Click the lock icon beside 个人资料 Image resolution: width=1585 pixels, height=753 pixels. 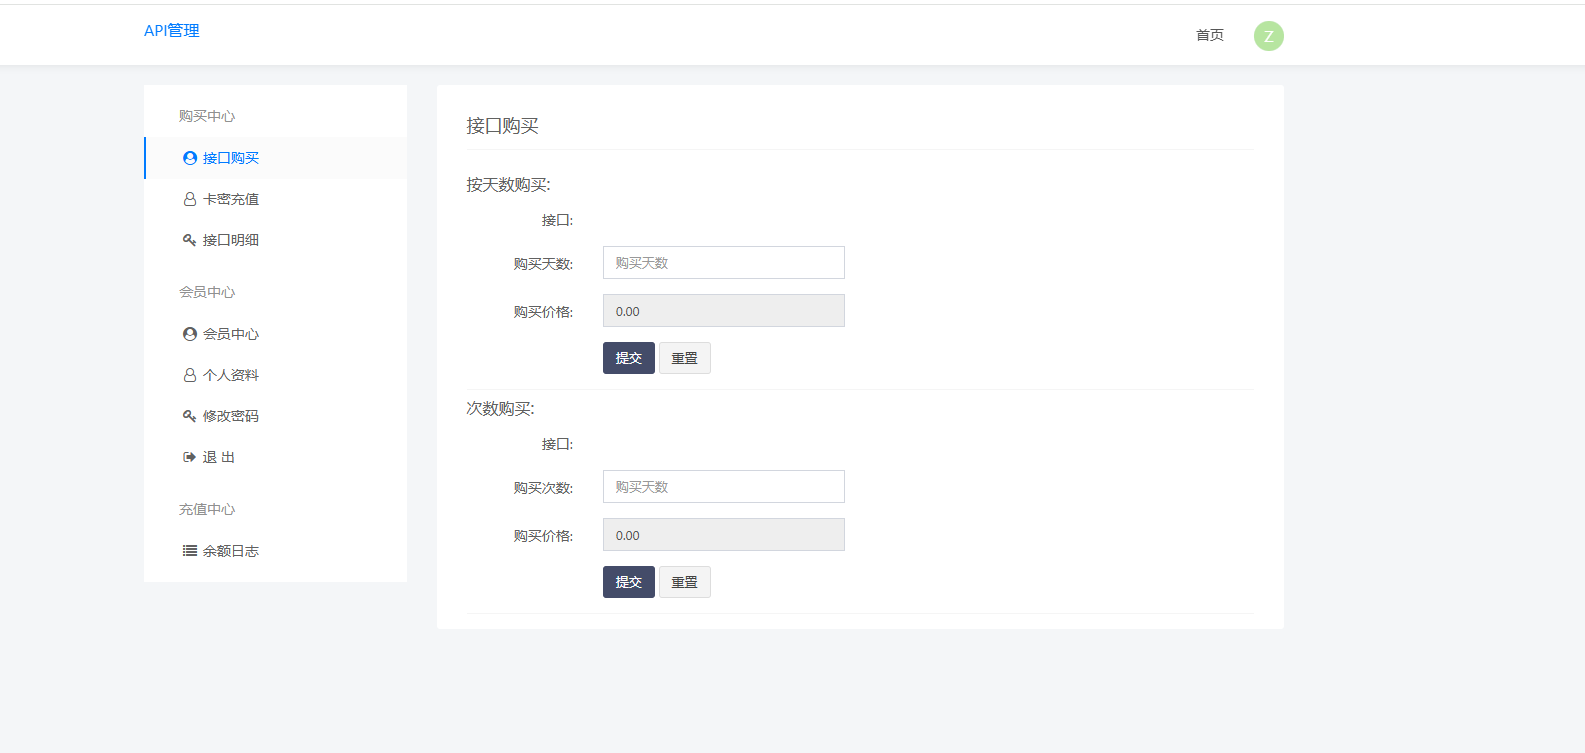[x=190, y=375]
